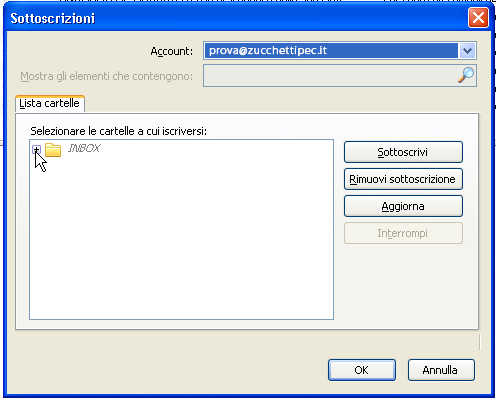
Task: Cancel with the Annulla button
Action: tap(441, 370)
